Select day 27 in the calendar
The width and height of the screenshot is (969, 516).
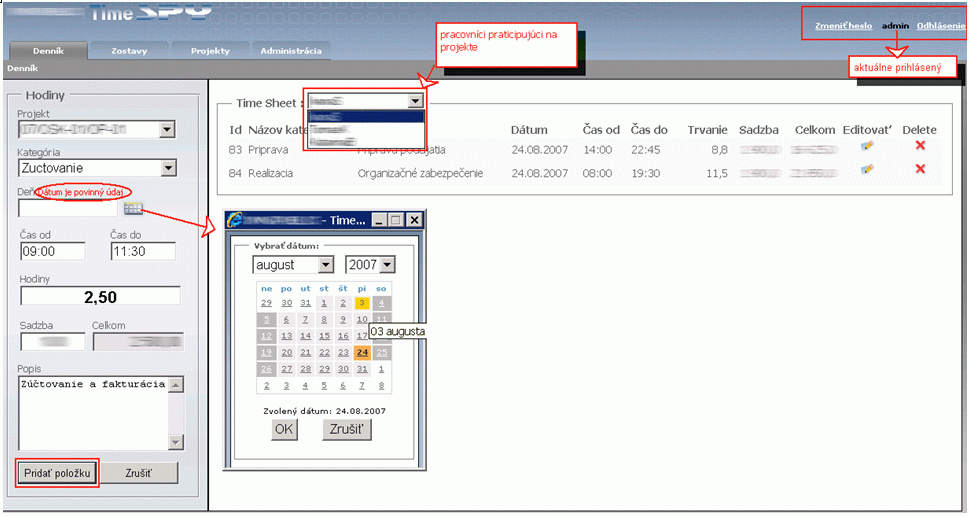[x=286, y=369]
